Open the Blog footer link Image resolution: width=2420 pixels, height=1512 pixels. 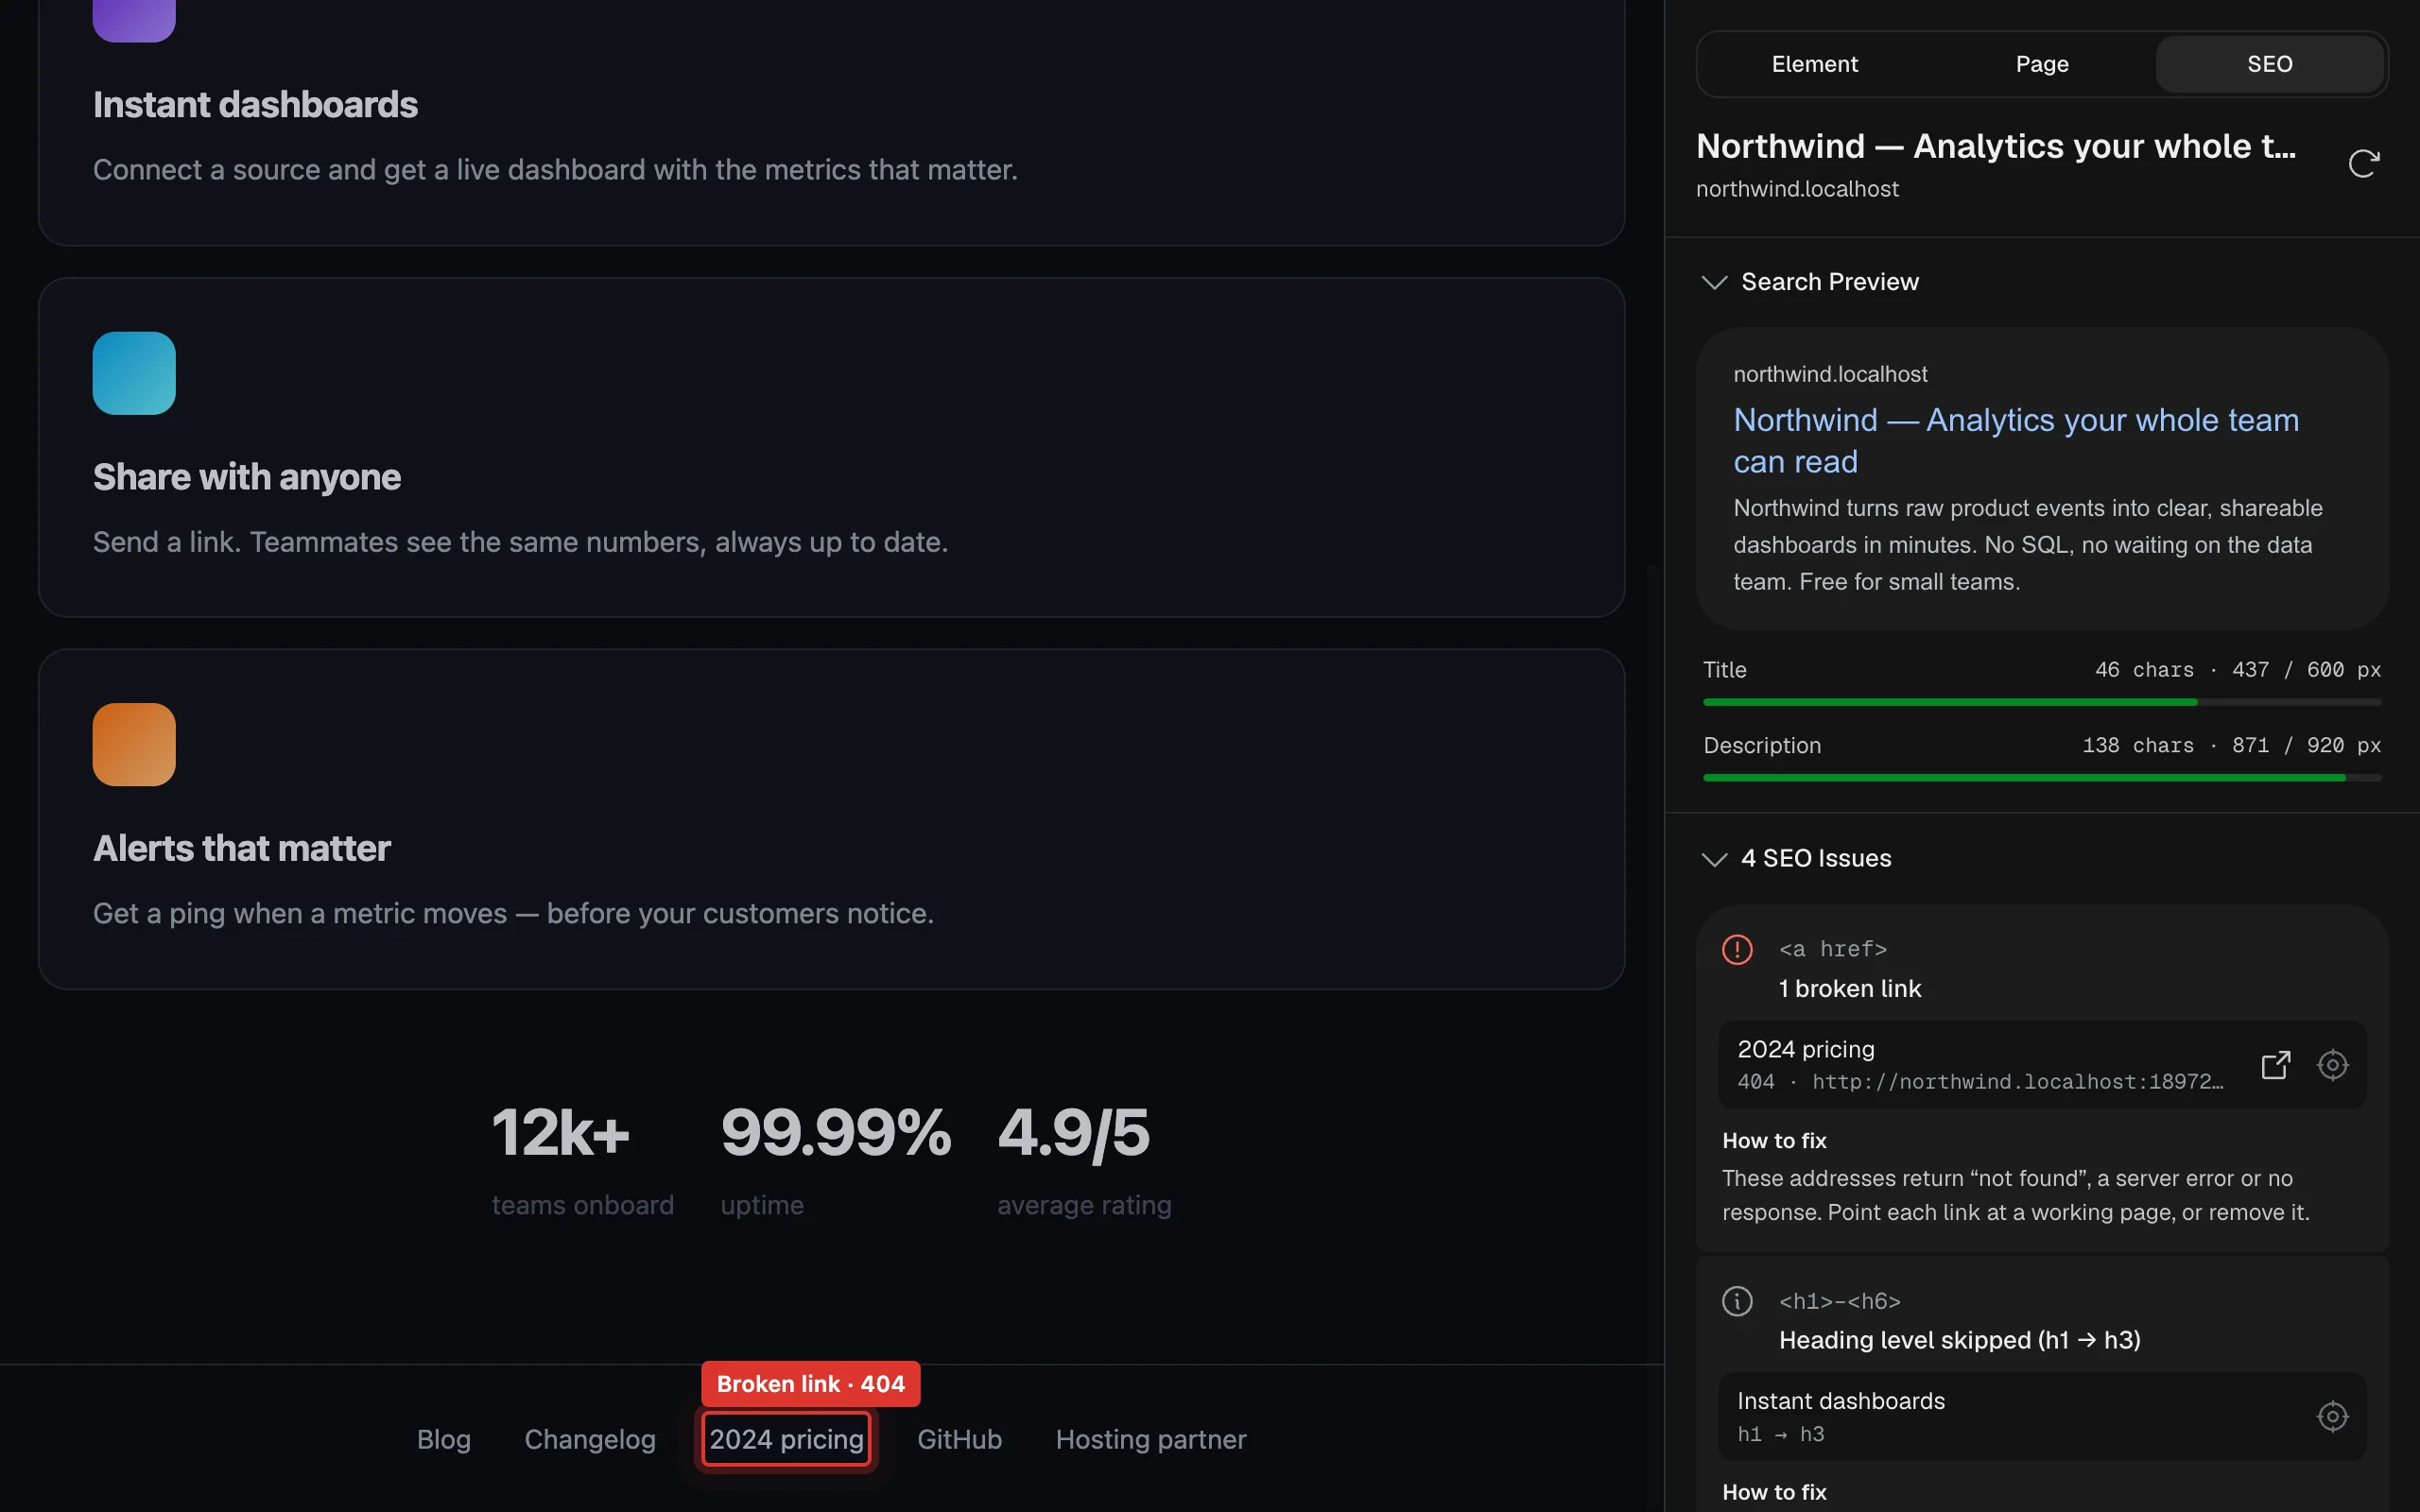443,1439
